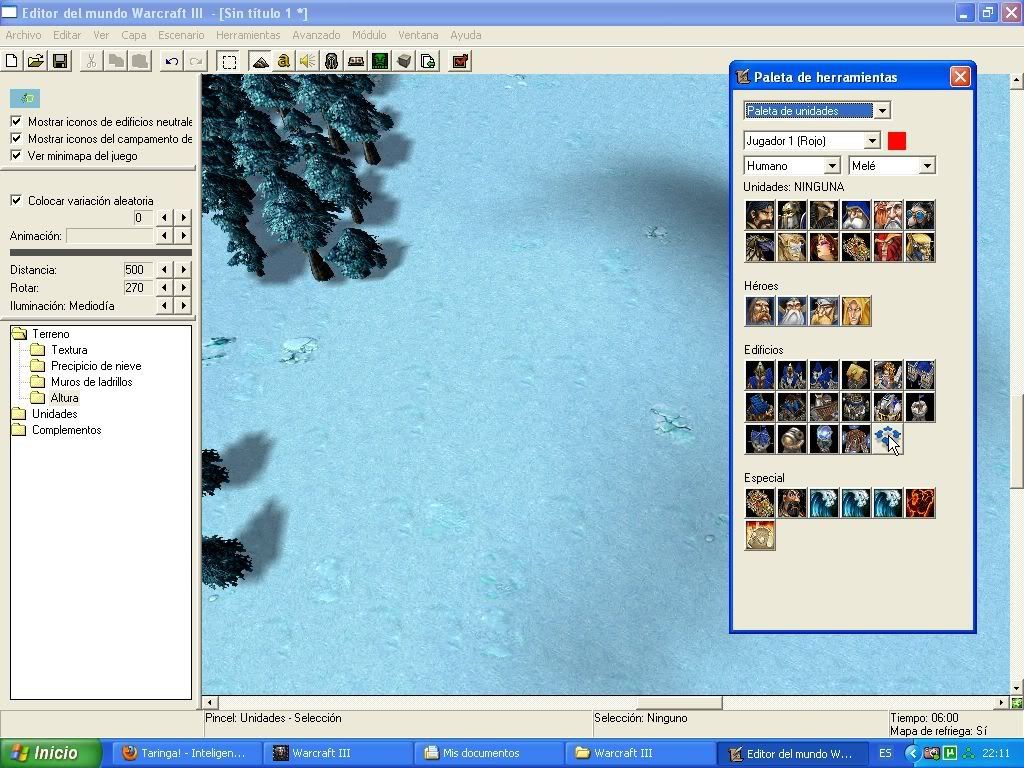This screenshot has width=1024, height=768.
Task: Select the Unidades folder in the tree
Action: point(54,414)
